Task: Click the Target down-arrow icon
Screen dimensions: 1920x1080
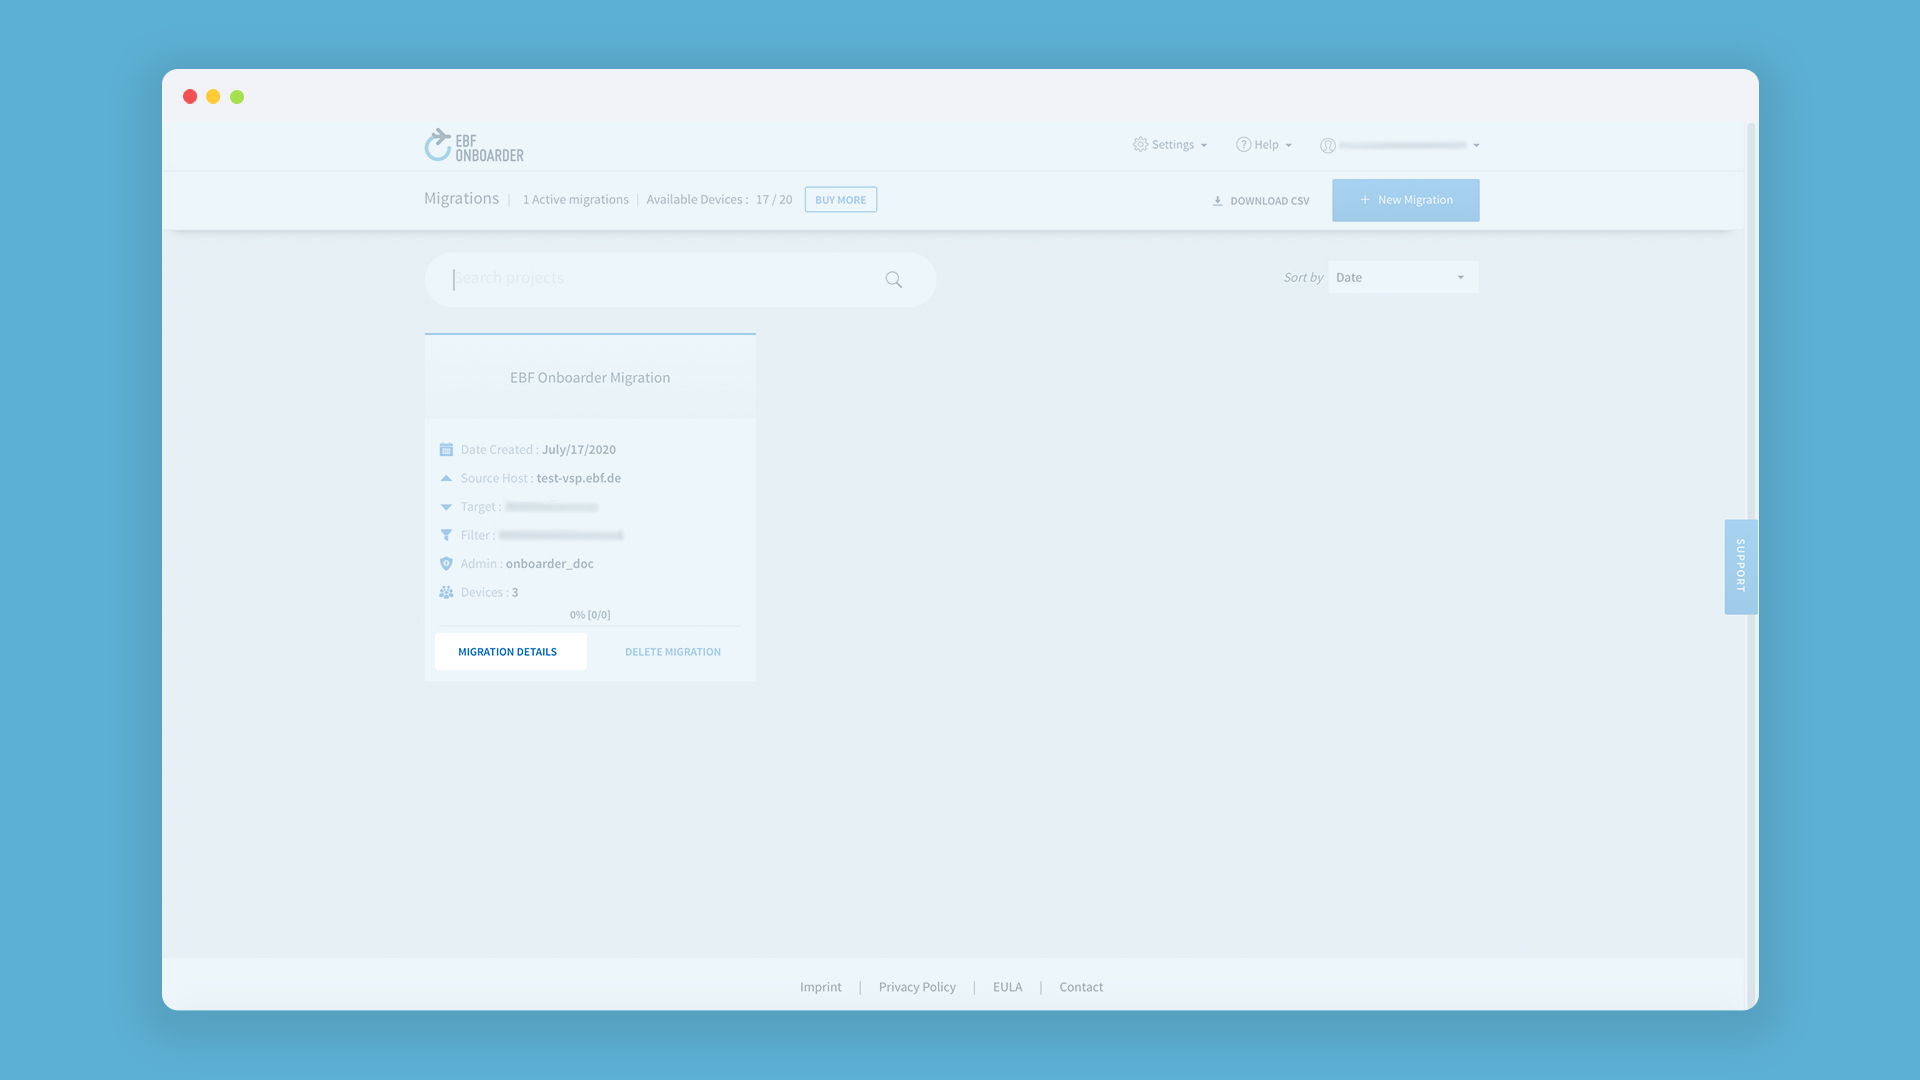Action: click(446, 507)
